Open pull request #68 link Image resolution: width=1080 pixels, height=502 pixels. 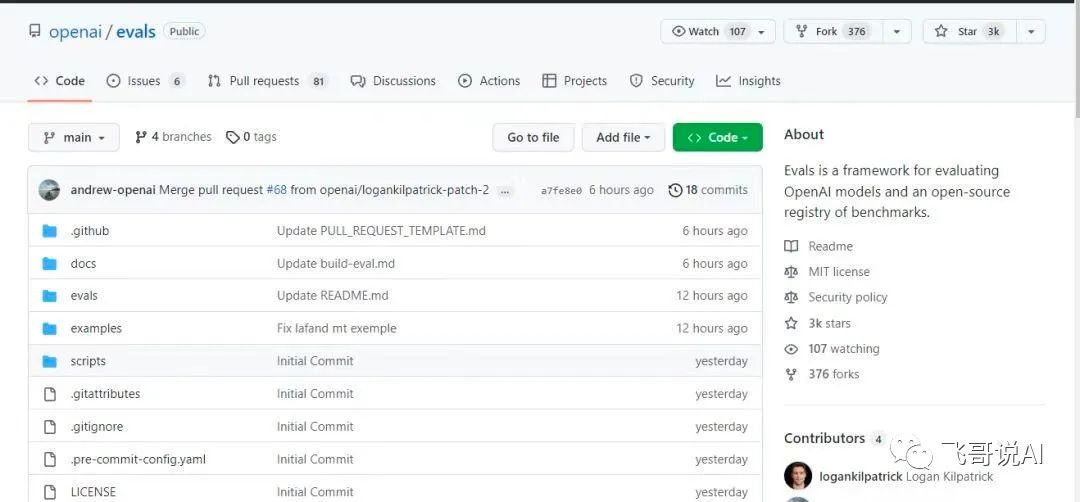pyautogui.click(x=277, y=190)
